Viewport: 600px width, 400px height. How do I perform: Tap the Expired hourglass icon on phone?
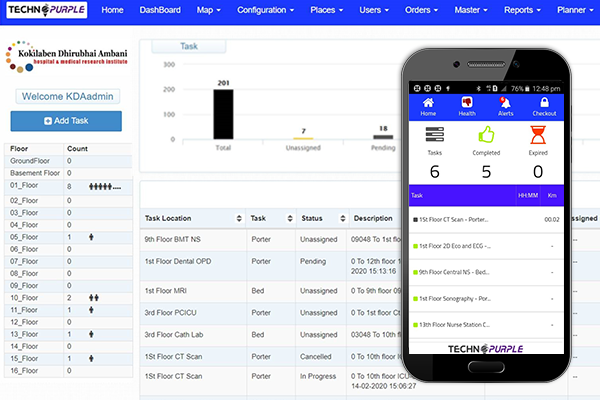click(538, 135)
